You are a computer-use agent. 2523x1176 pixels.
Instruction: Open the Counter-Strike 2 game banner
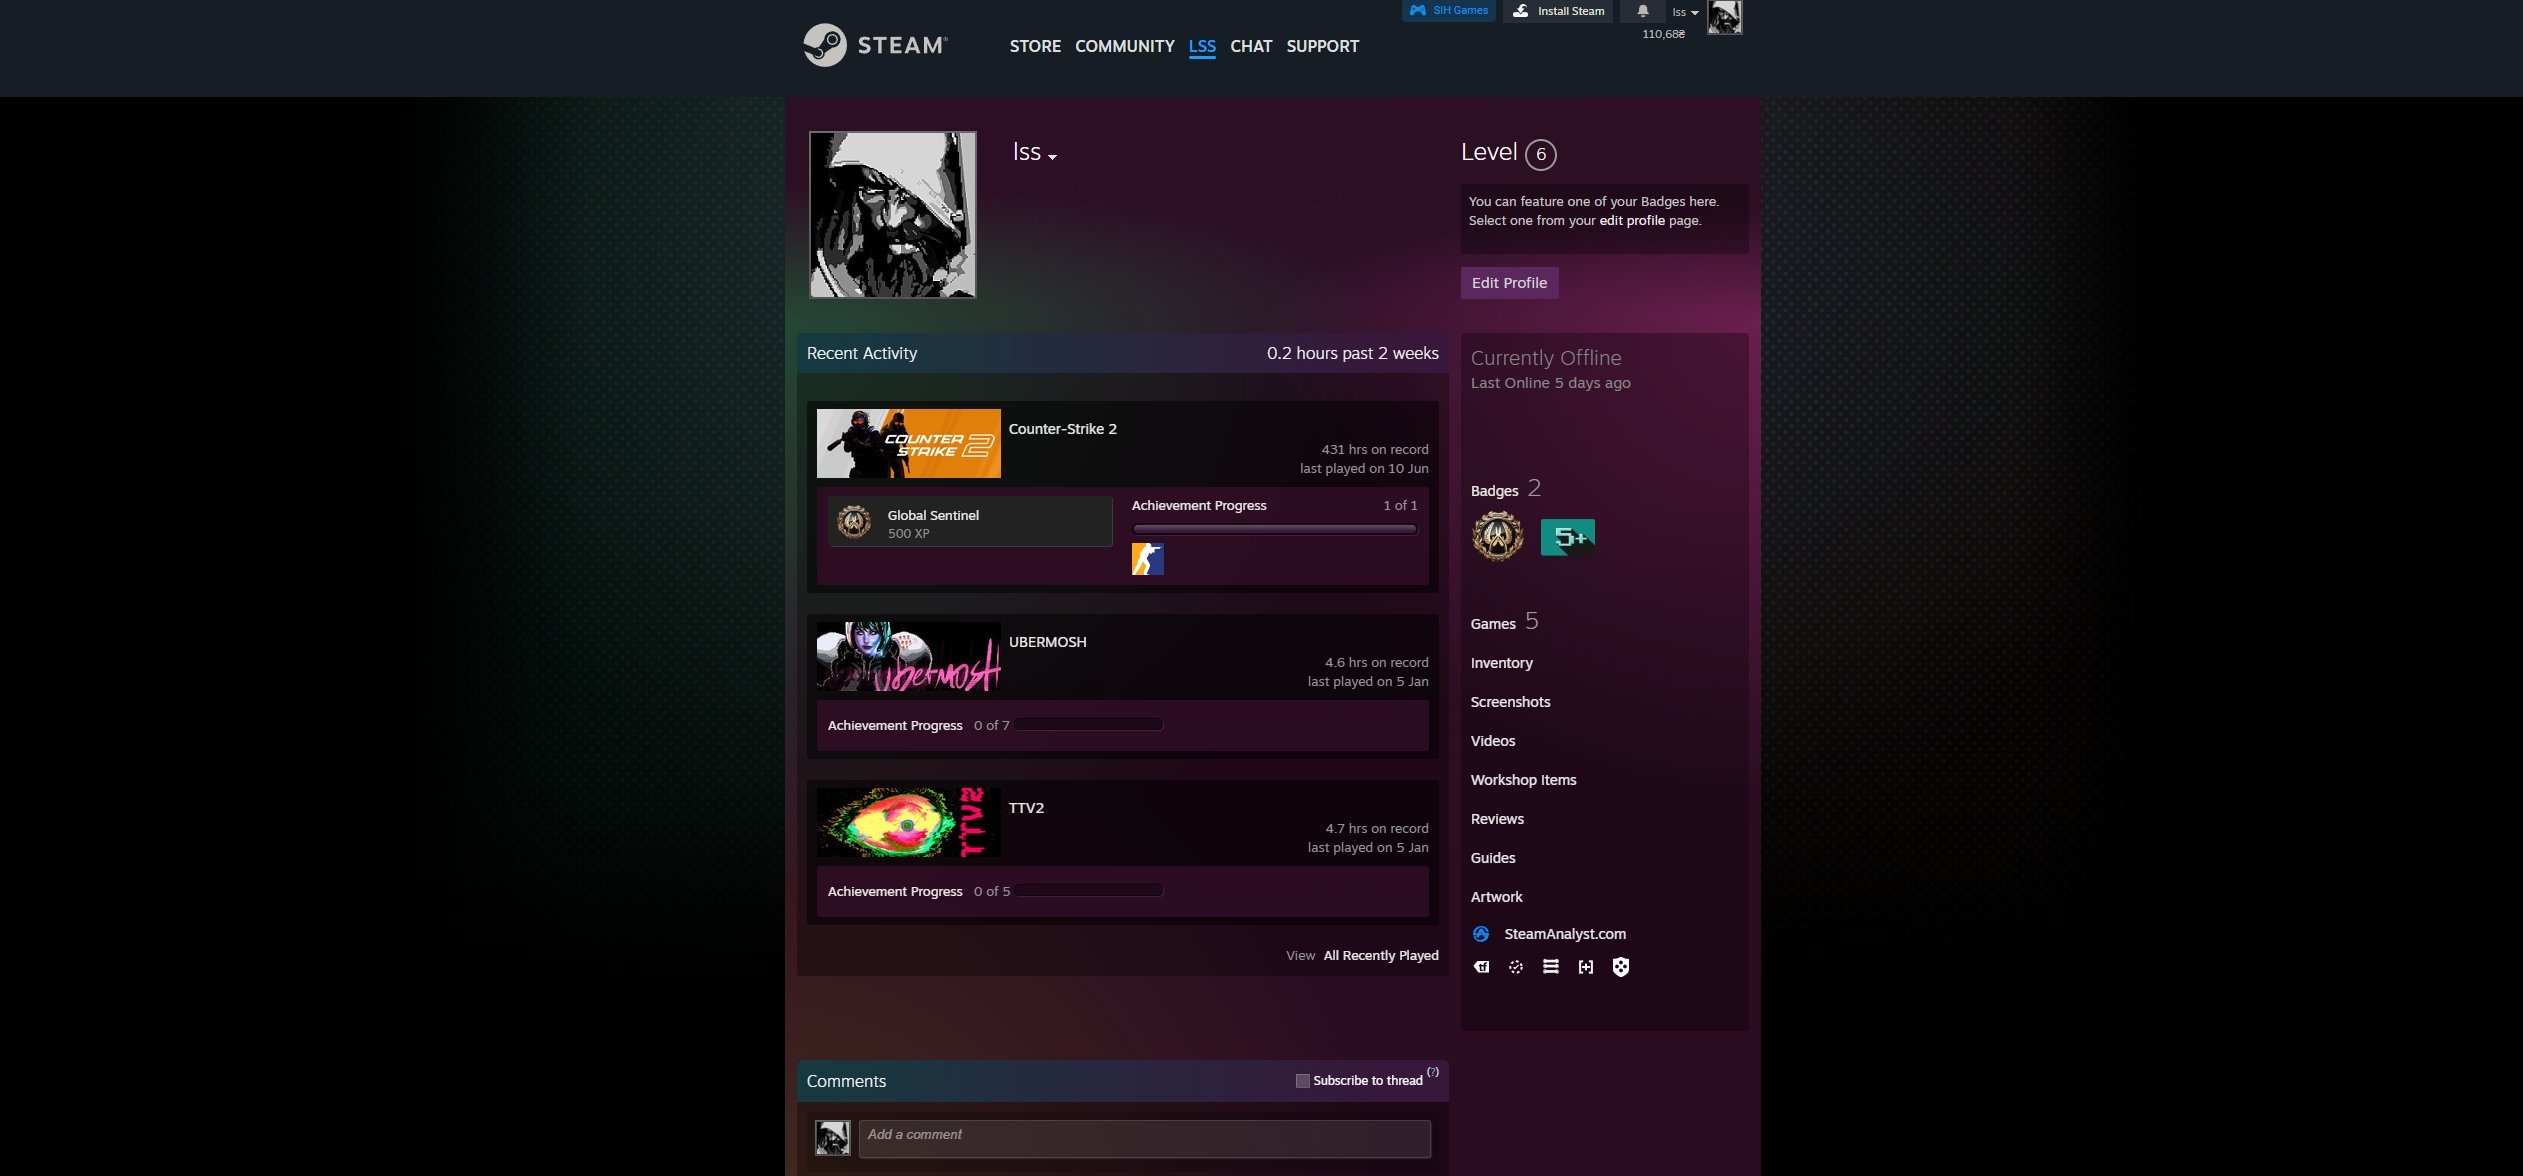(x=908, y=443)
